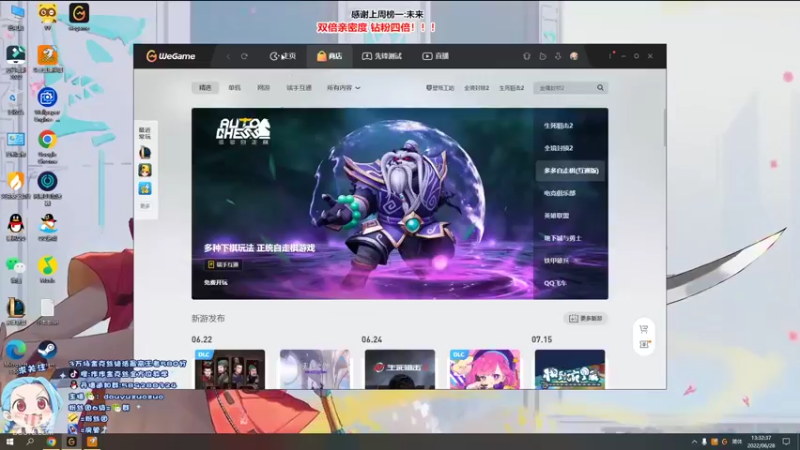Click the 全境封锁2 quick link near search

(x=477, y=88)
